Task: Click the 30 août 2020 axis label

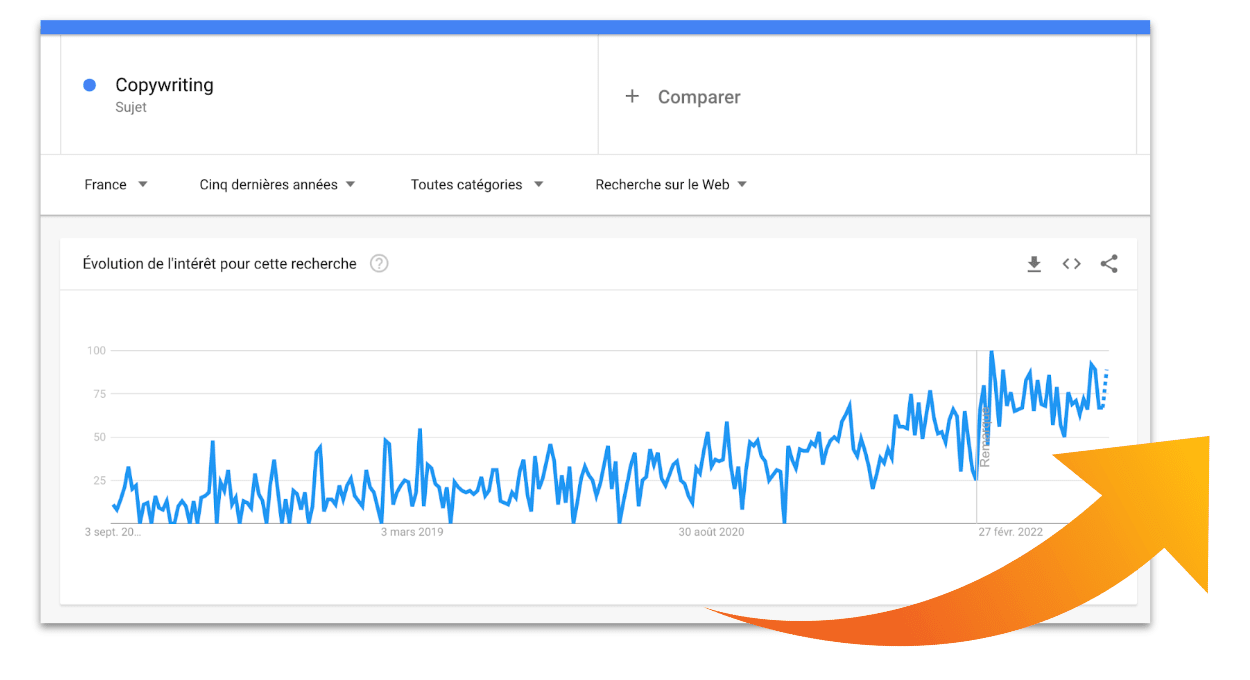Action: (x=711, y=532)
